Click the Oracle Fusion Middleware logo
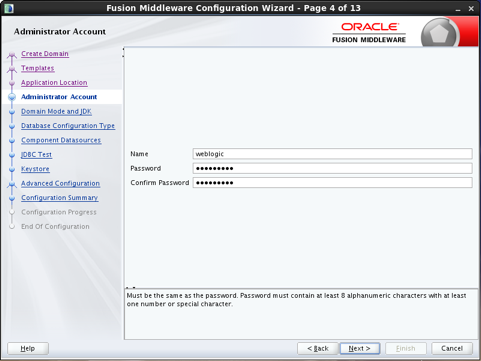Image resolution: width=481 pixels, height=361 pixels. (x=369, y=33)
